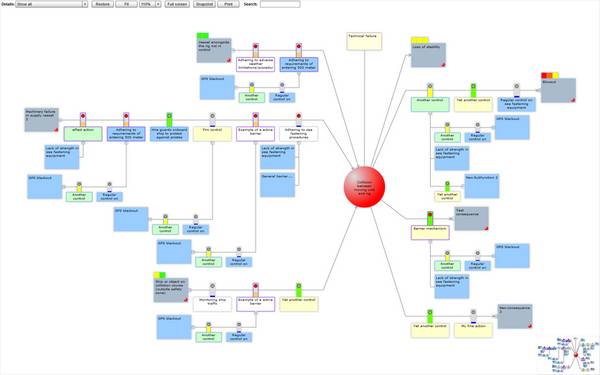Screen dimensions: 600x375
Task: Select the central red hazard event circle
Action: (x=364, y=187)
